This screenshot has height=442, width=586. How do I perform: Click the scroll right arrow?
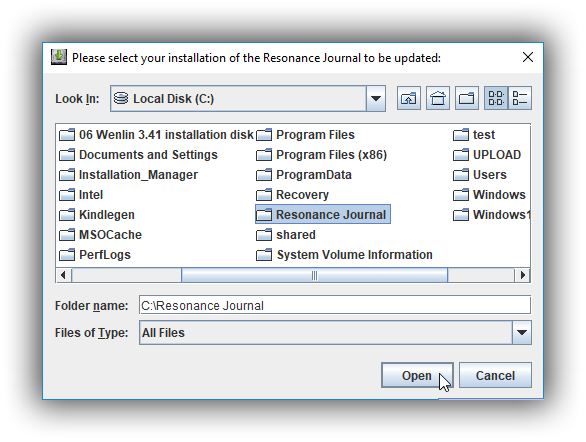point(522,275)
